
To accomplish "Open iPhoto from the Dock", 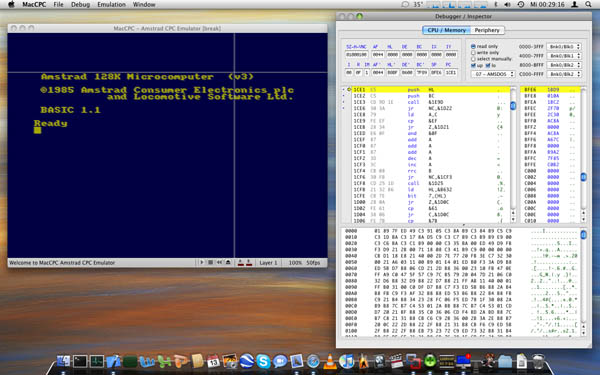I will click(x=230, y=361).
